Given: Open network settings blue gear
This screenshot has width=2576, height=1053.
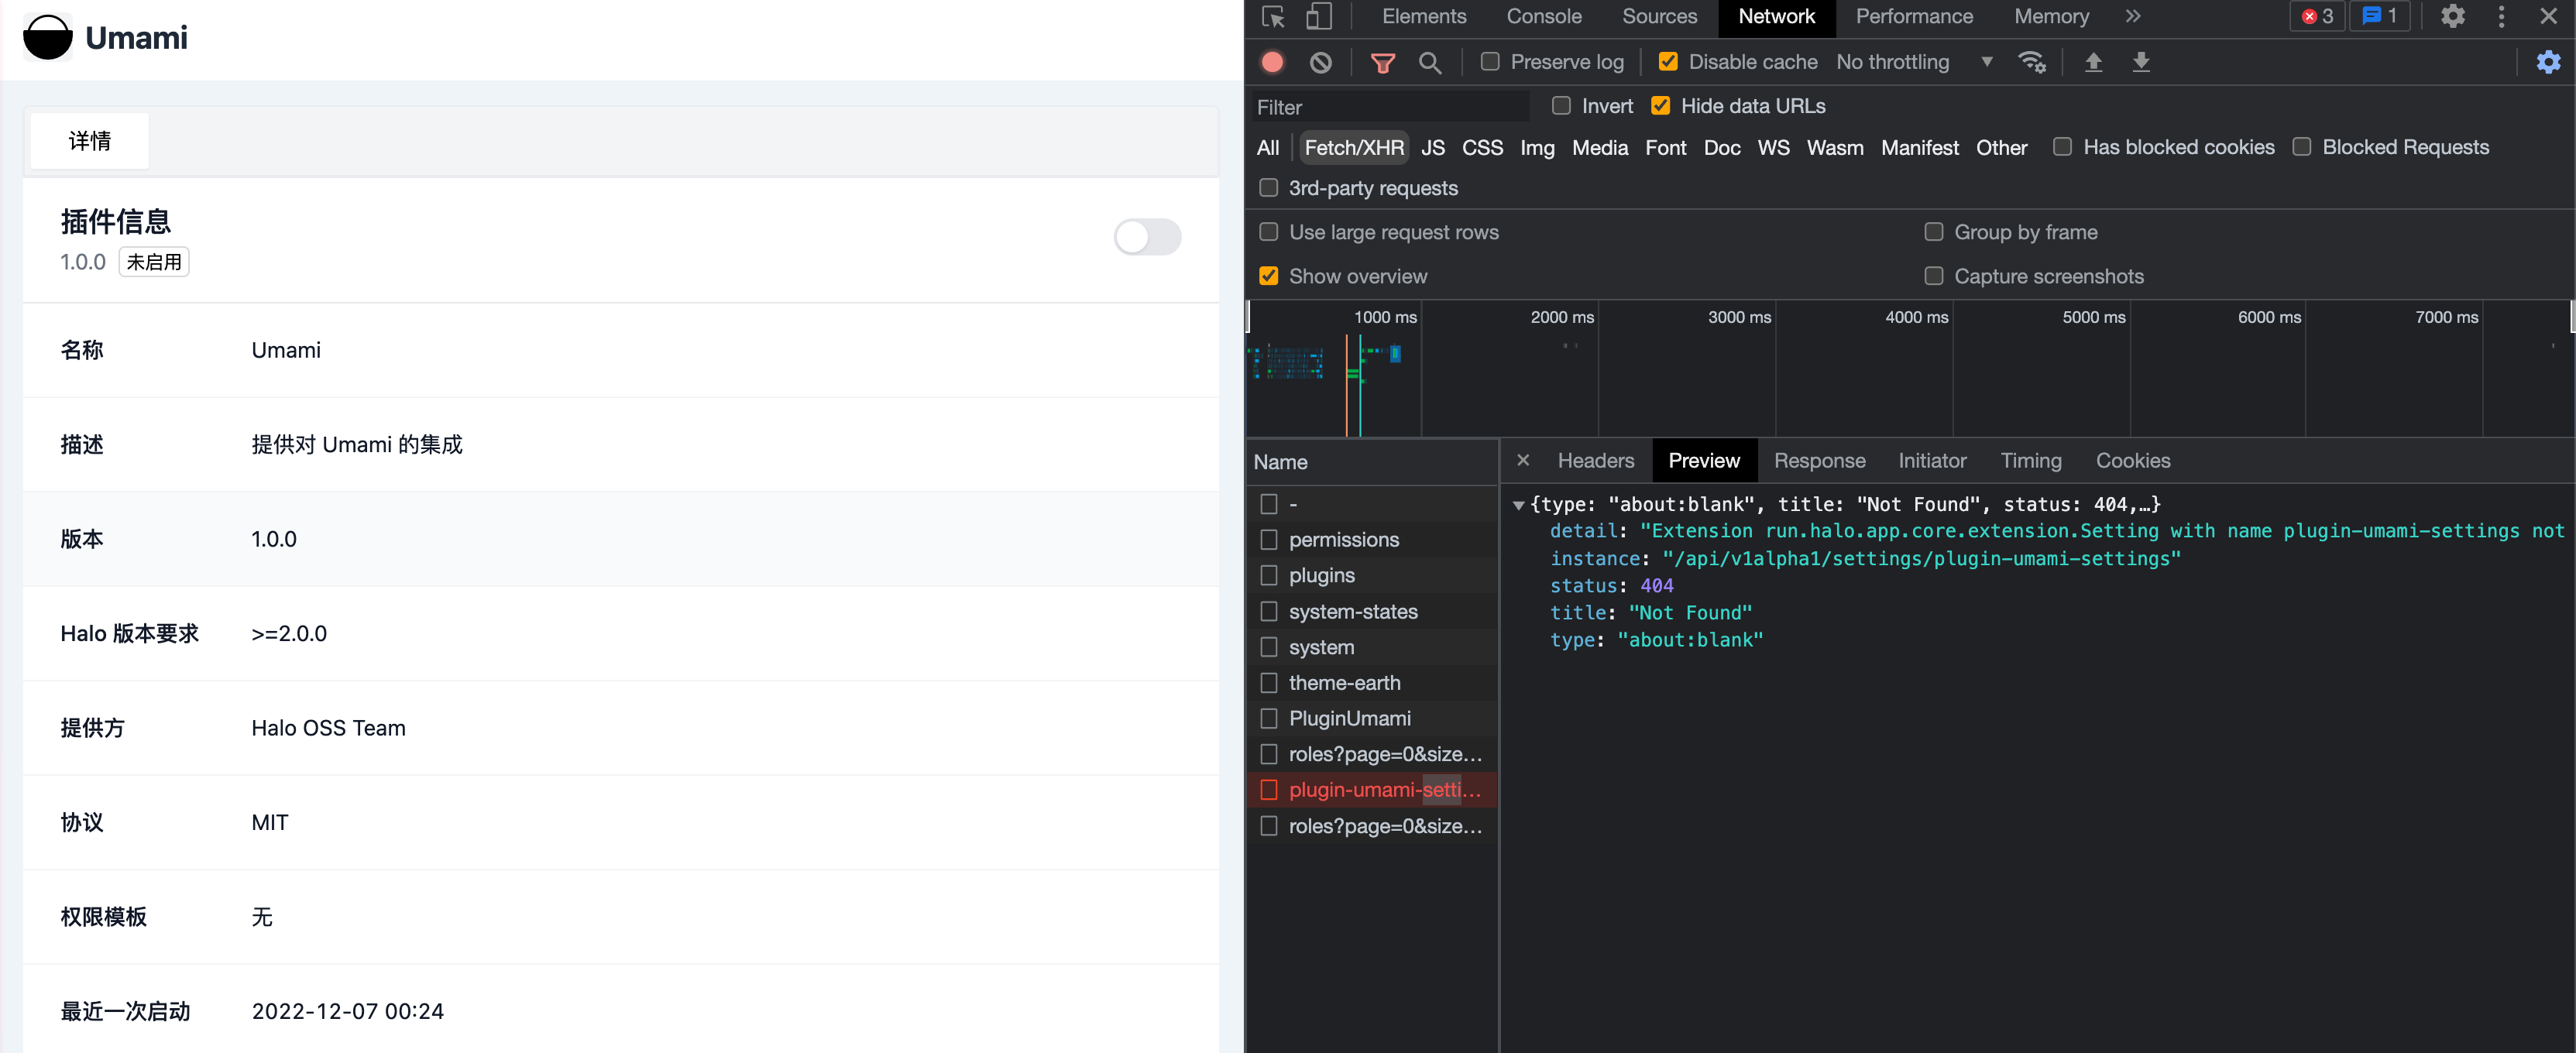Looking at the screenshot, I should coord(2548,63).
